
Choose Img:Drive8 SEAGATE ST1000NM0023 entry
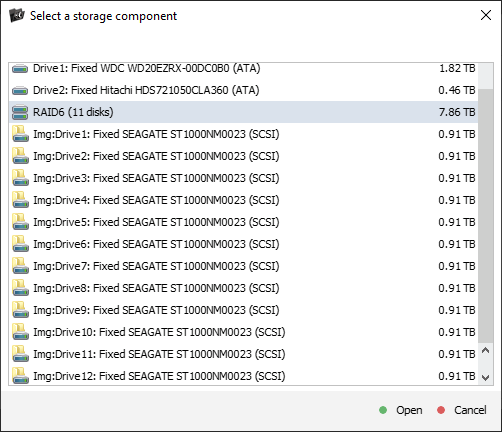point(243,288)
